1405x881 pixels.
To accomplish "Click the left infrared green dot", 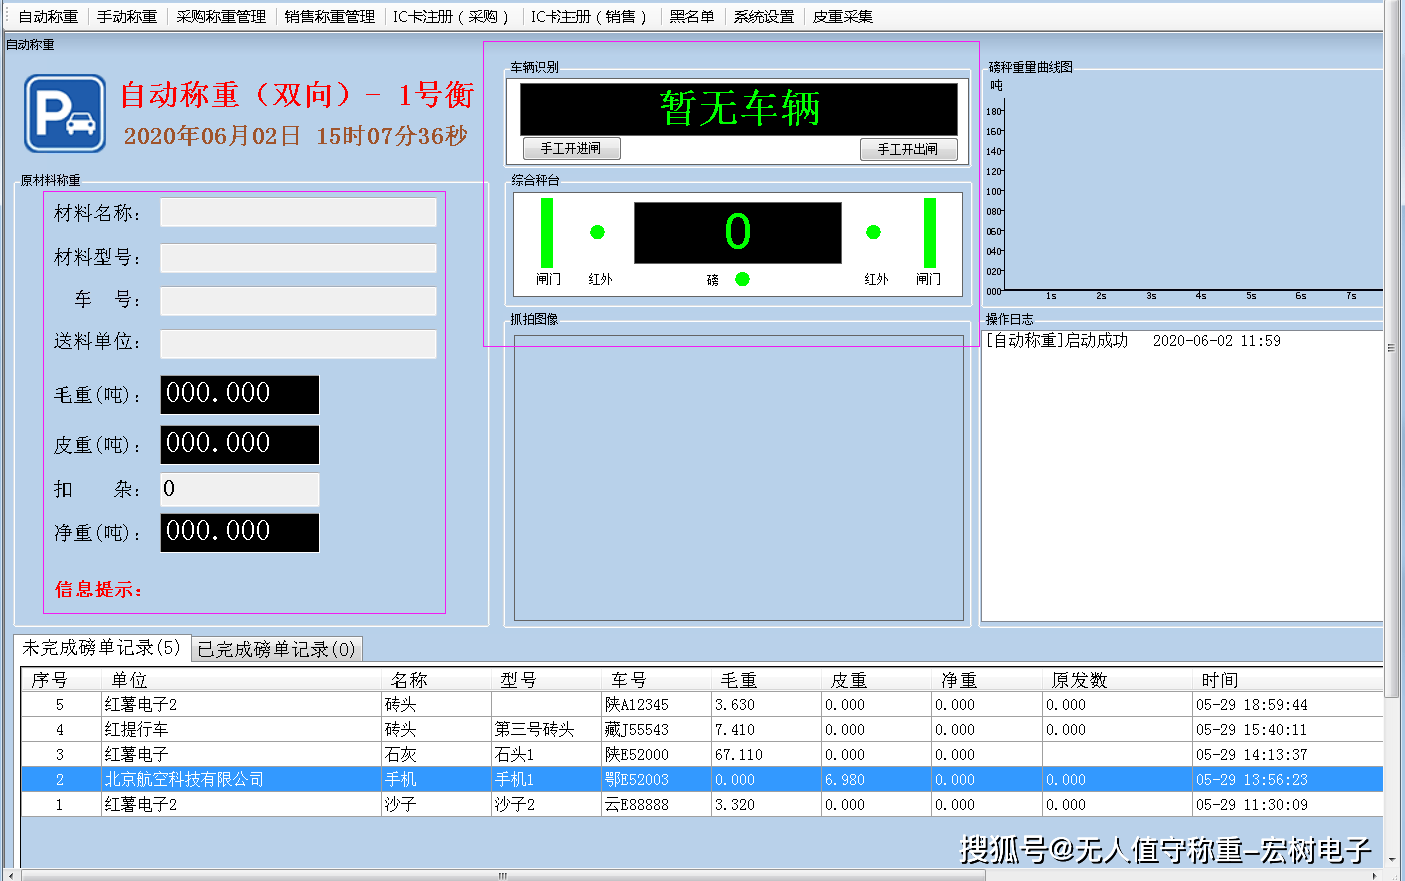I will coord(597,232).
